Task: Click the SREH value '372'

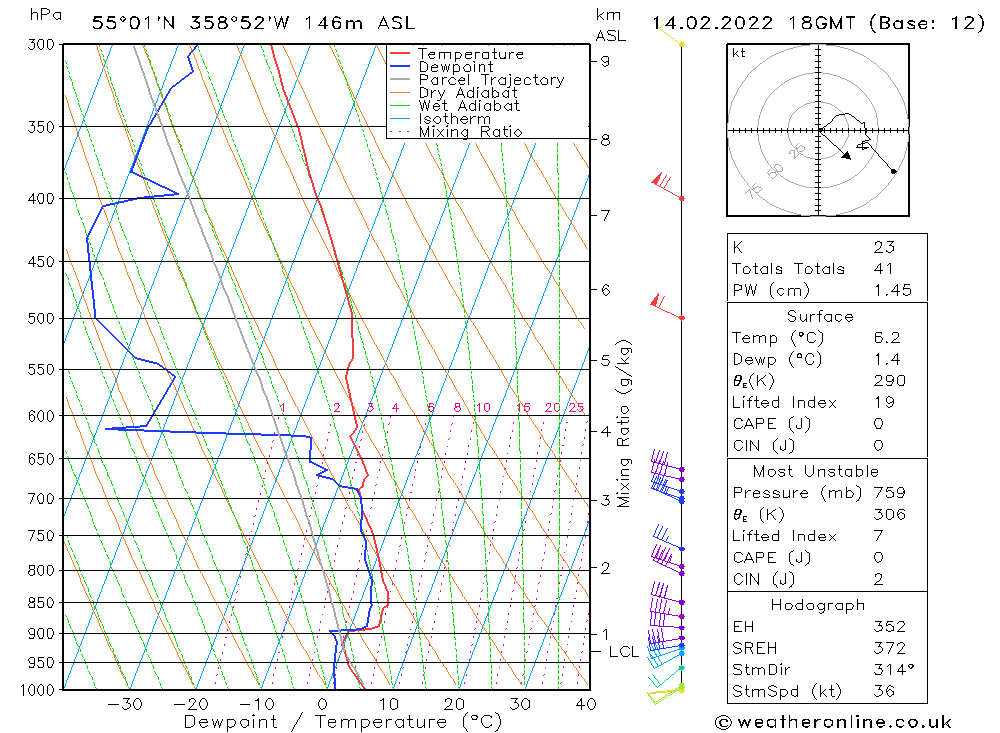Action: pyautogui.click(x=890, y=648)
